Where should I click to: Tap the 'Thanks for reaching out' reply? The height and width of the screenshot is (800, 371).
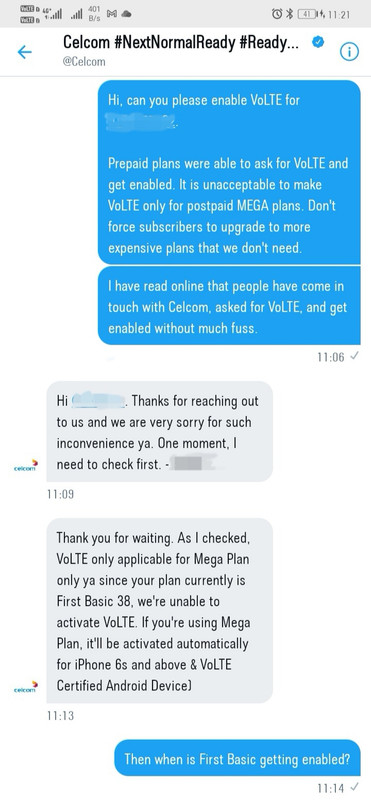click(x=159, y=431)
